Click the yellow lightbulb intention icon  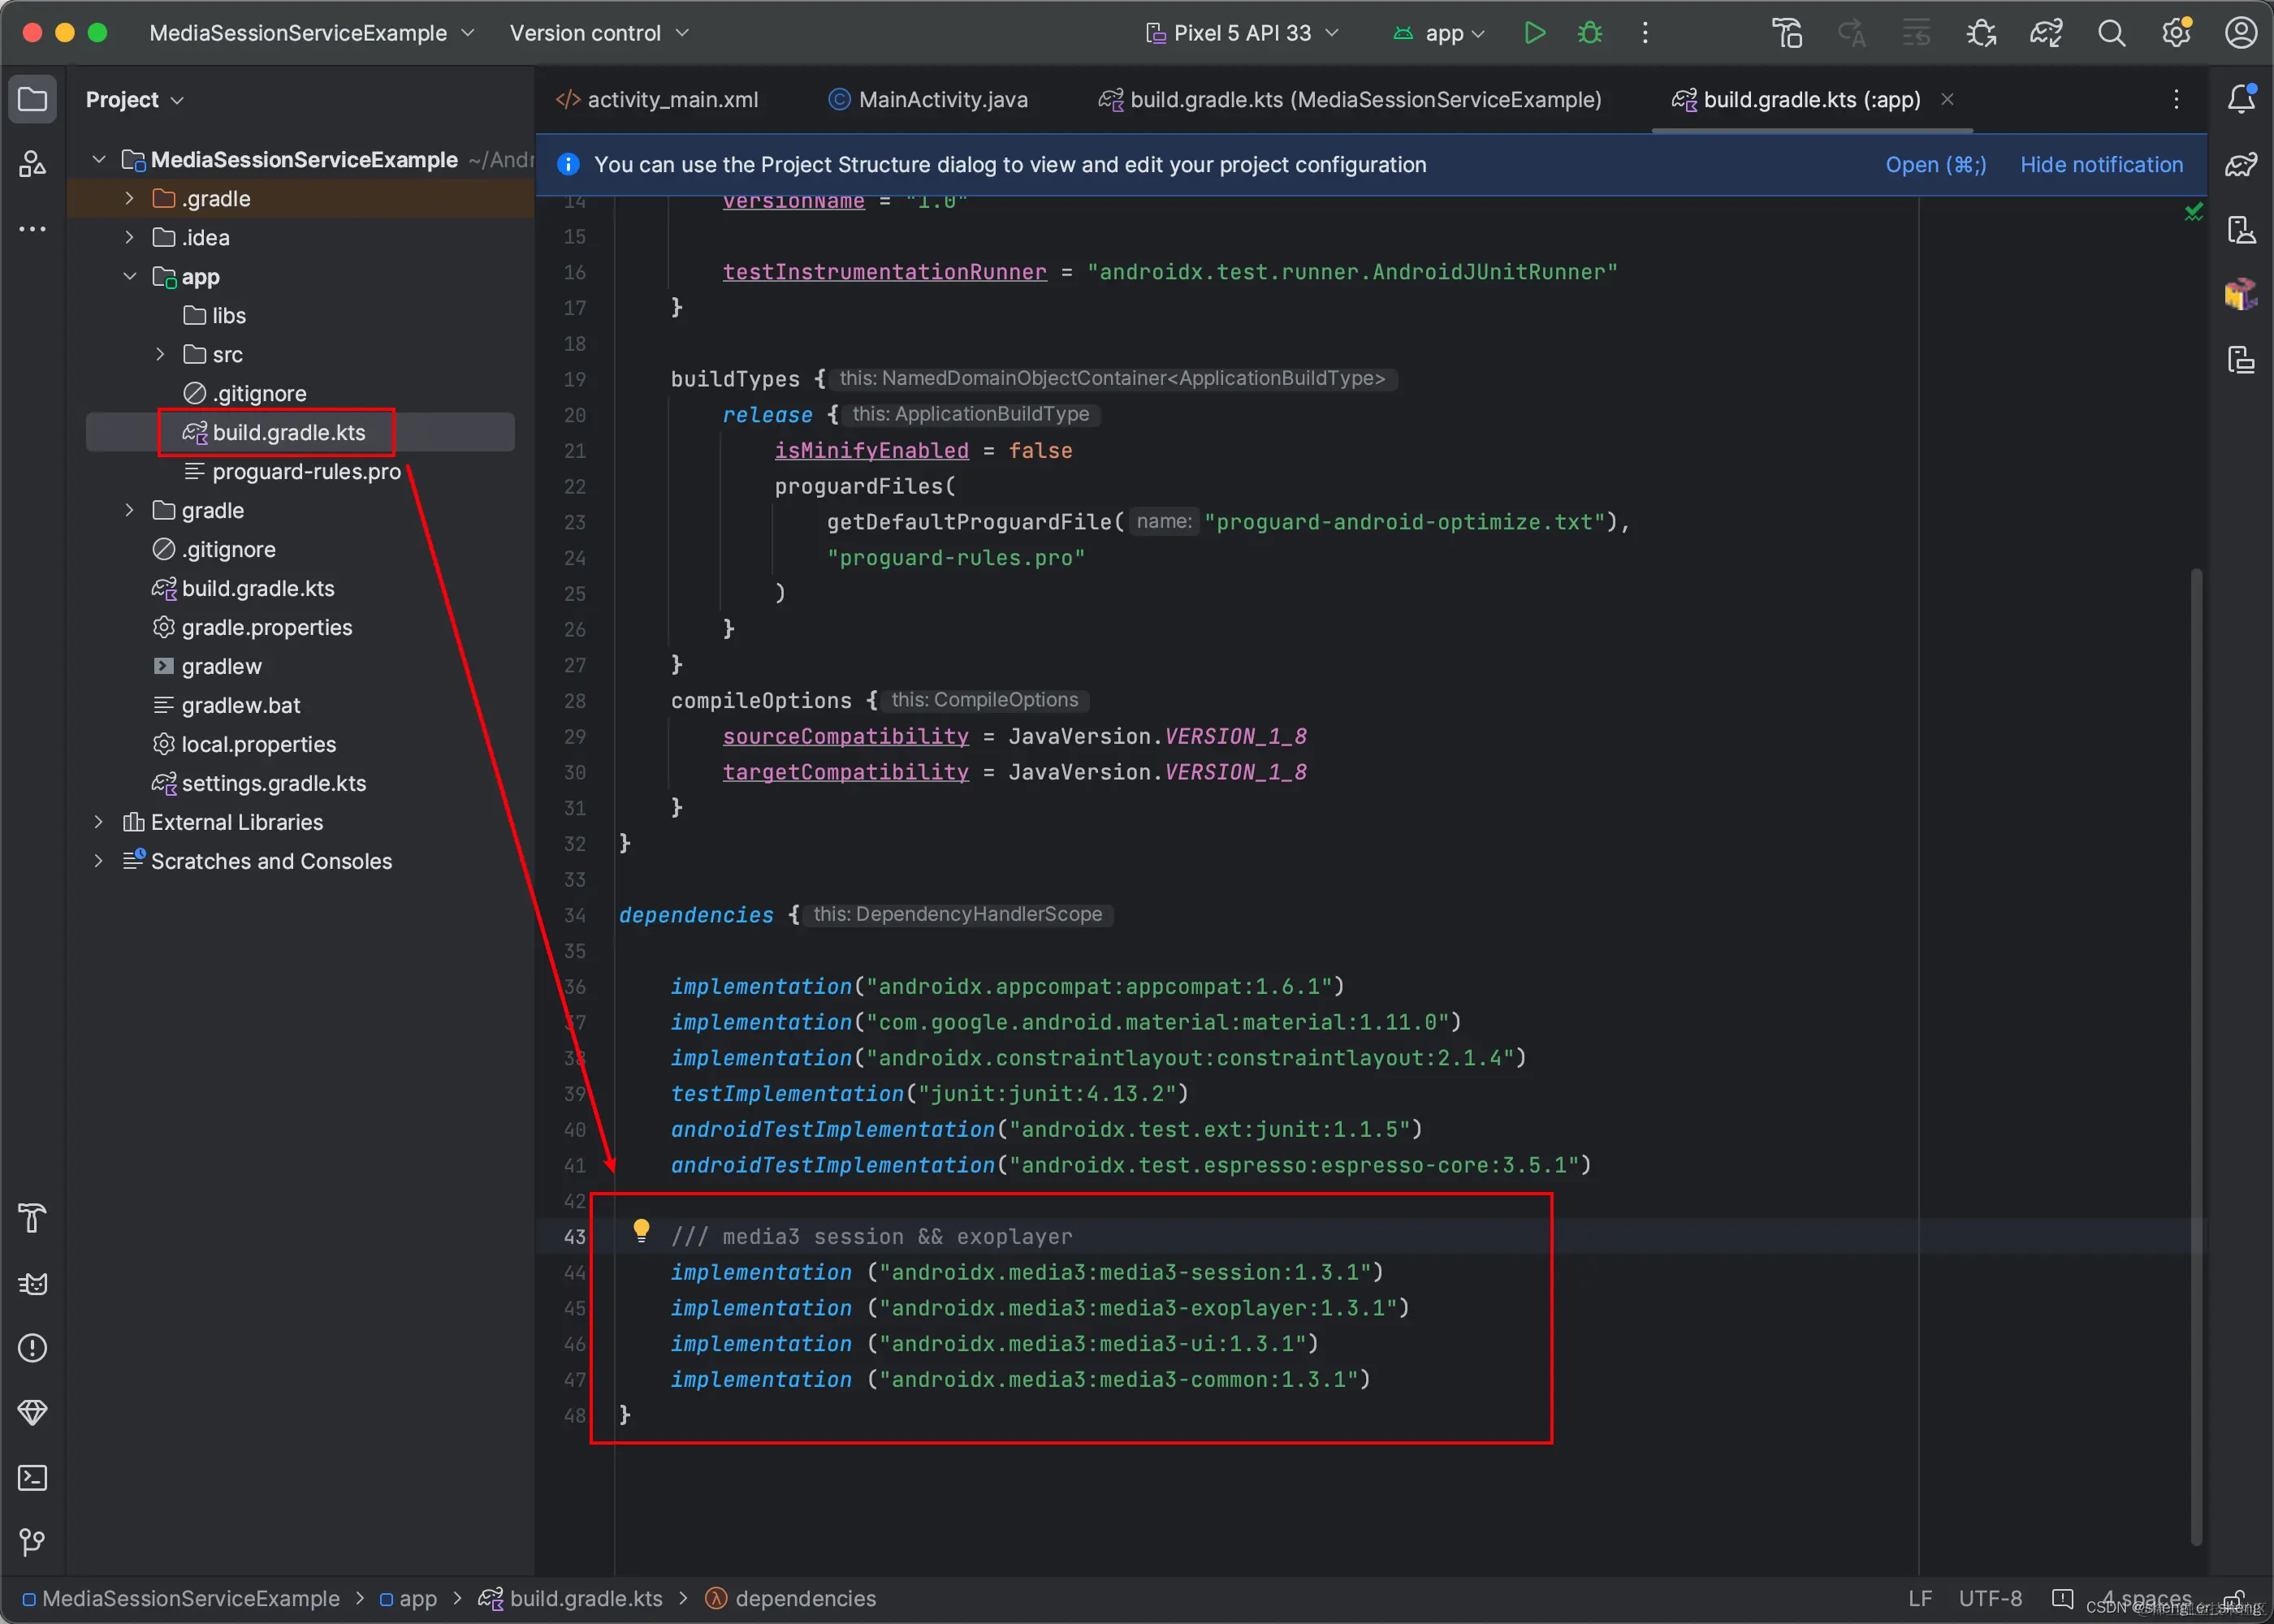click(641, 1229)
